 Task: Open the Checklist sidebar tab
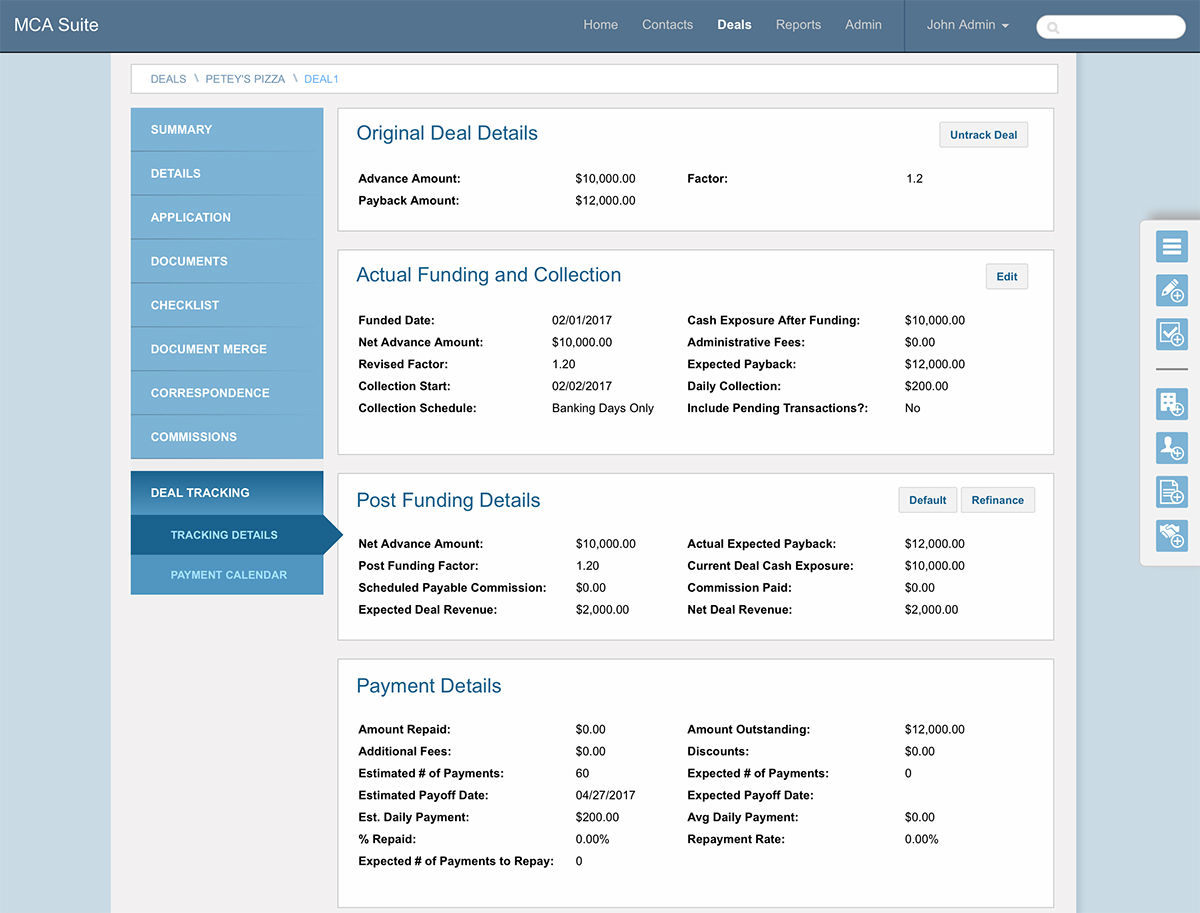pos(227,306)
